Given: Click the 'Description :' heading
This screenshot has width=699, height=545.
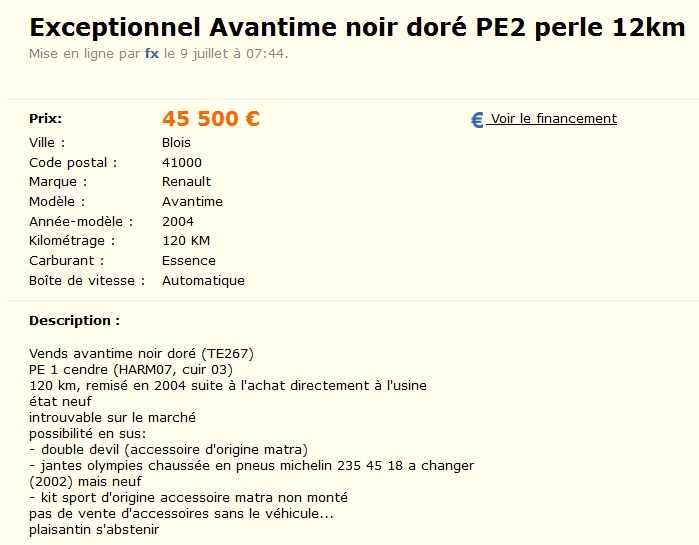Looking at the screenshot, I should (74, 321).
